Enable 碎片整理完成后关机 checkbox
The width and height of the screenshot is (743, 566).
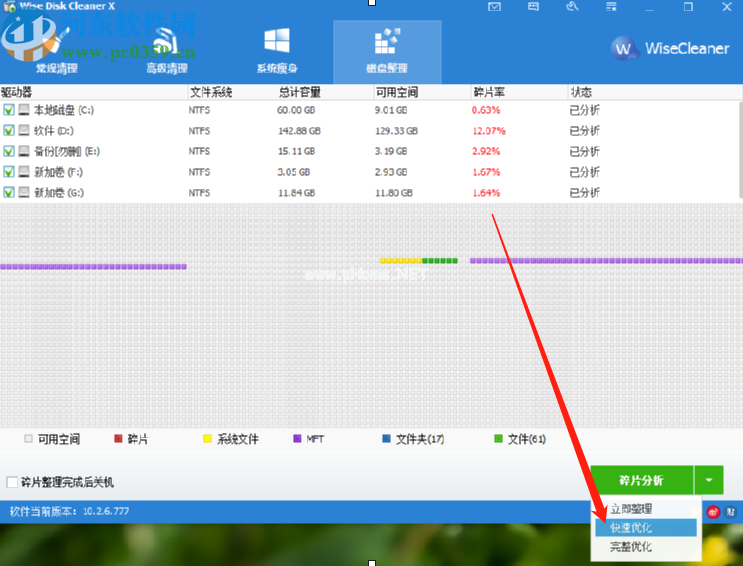[x=12, y=481]
